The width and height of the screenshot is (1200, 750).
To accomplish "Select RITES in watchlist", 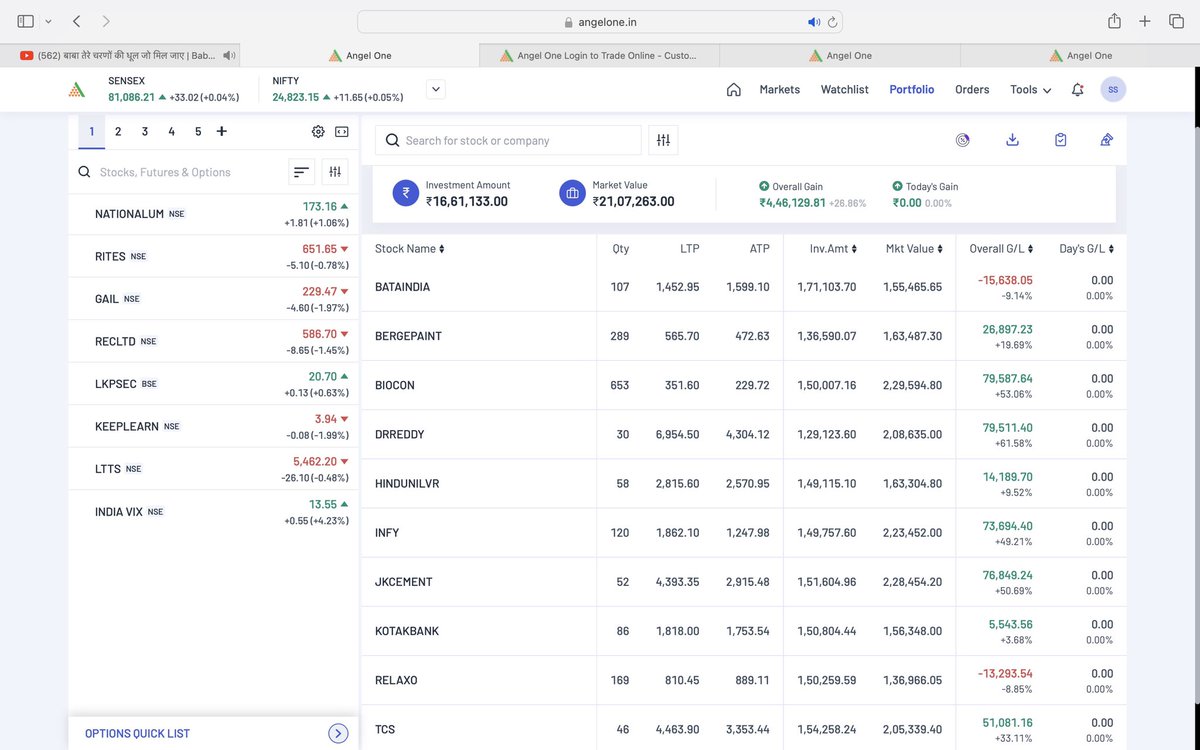I will click(214, 256).
